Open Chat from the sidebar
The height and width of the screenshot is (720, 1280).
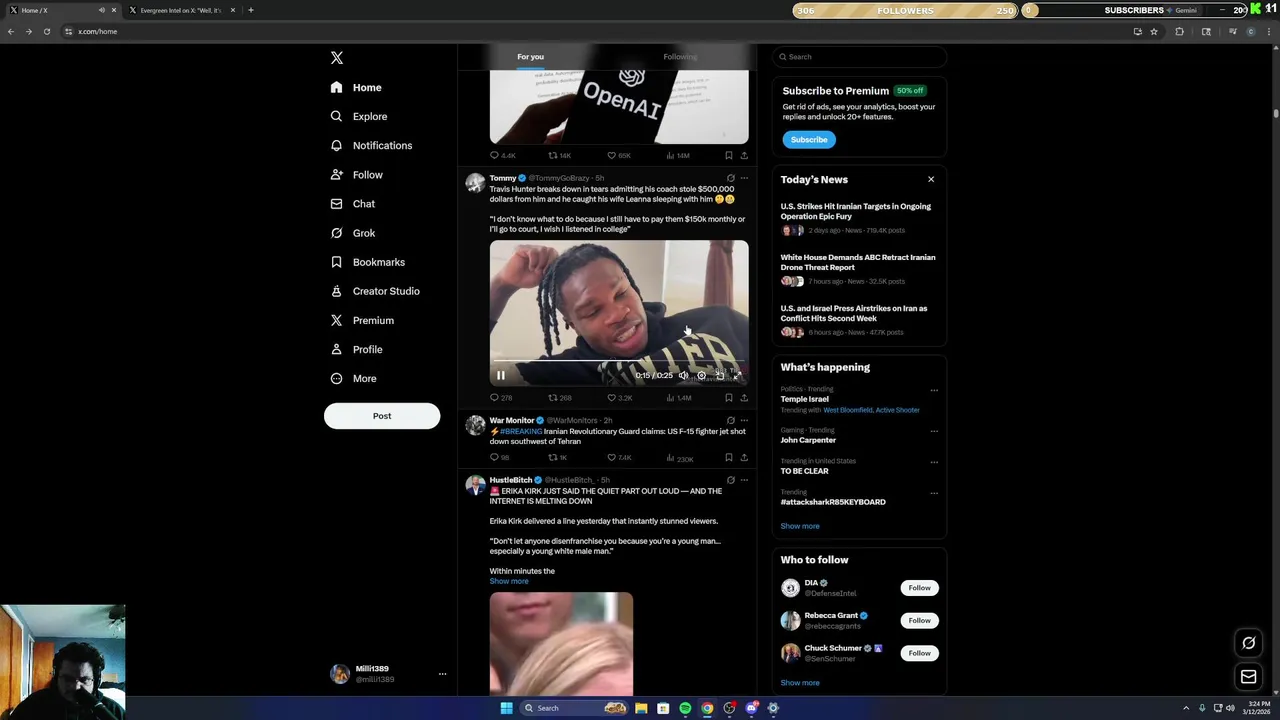(353, 204)
